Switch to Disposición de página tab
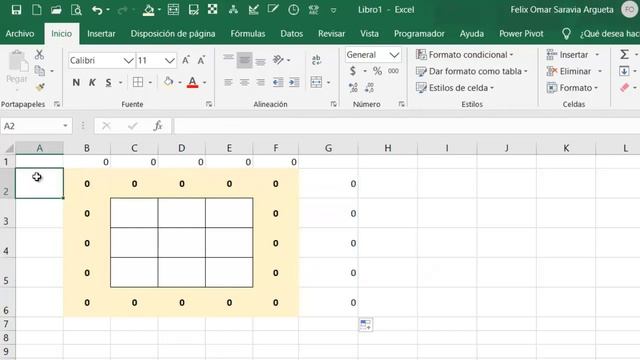Viewport: 640px width, 360px height. coord(173,33)
